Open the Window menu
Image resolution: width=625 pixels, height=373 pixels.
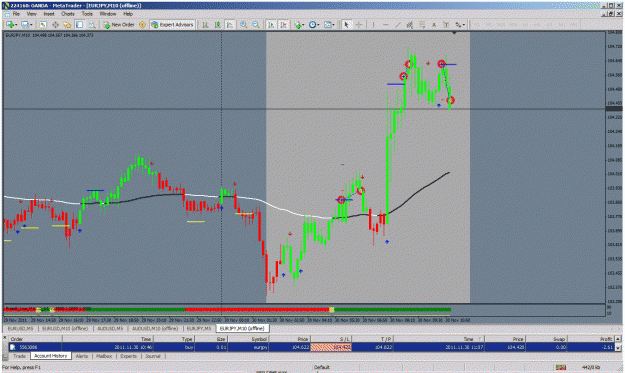click(x=108, y=14)
